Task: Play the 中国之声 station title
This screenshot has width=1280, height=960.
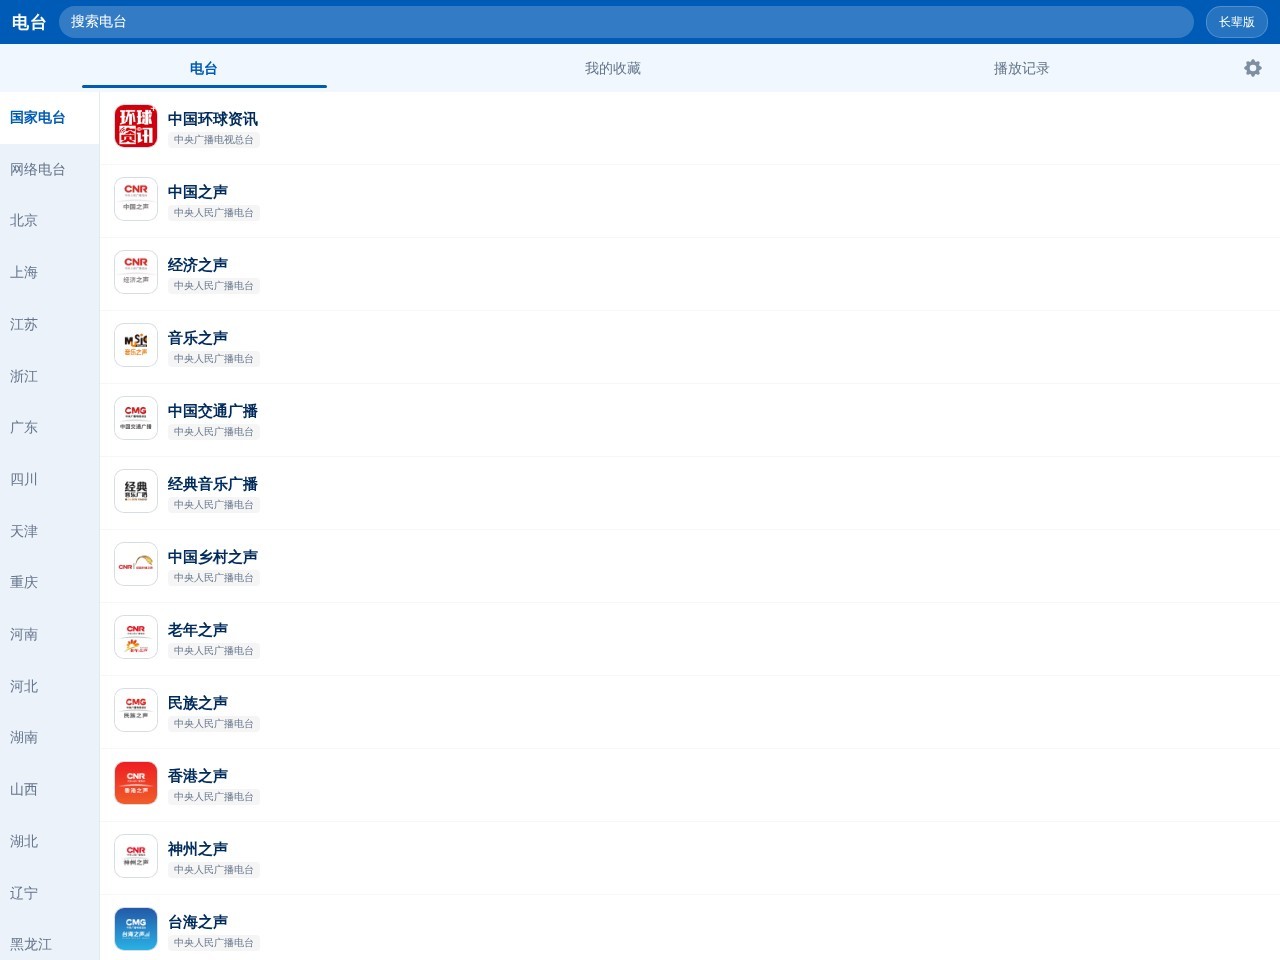Action: tap(198, 192)
